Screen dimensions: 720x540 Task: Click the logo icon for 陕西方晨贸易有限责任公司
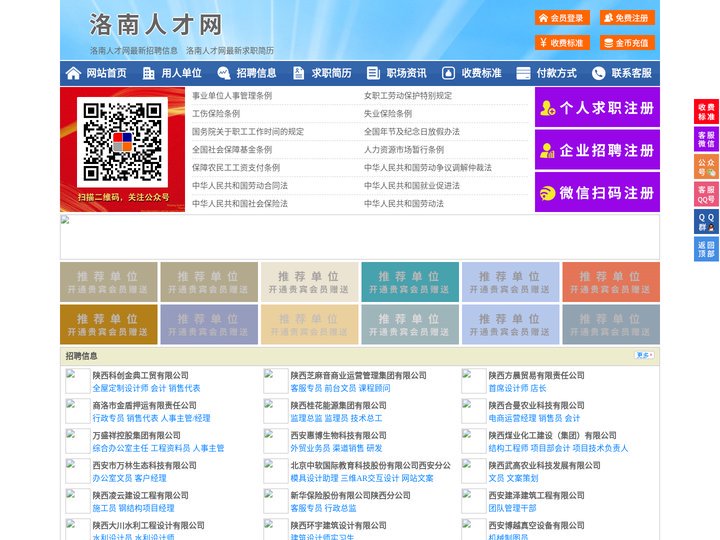pyautogui.click(x=474, y=381)
